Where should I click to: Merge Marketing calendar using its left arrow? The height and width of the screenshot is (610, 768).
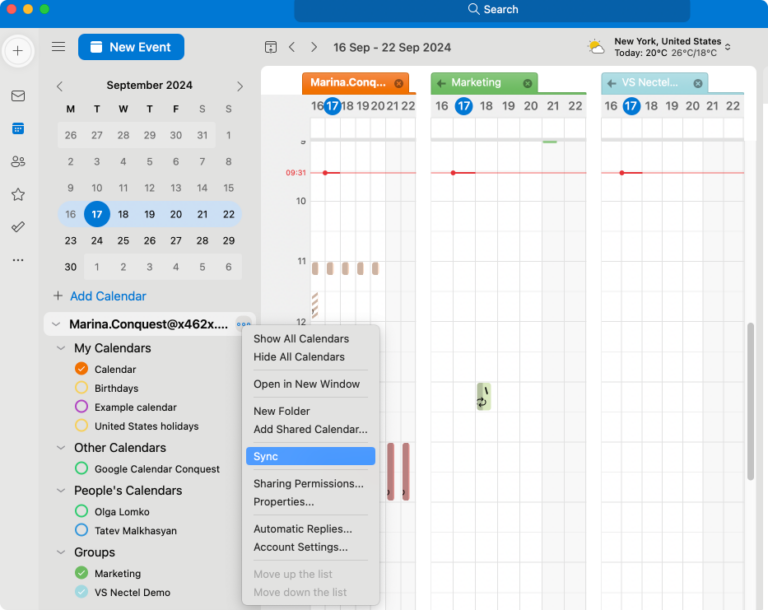441,83
